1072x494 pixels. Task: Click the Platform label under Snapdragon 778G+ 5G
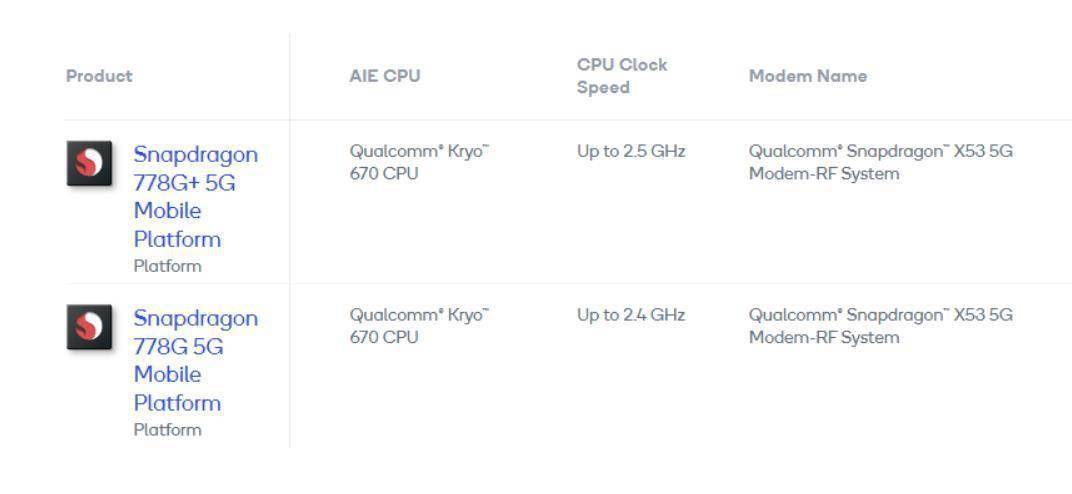(167, 266)
